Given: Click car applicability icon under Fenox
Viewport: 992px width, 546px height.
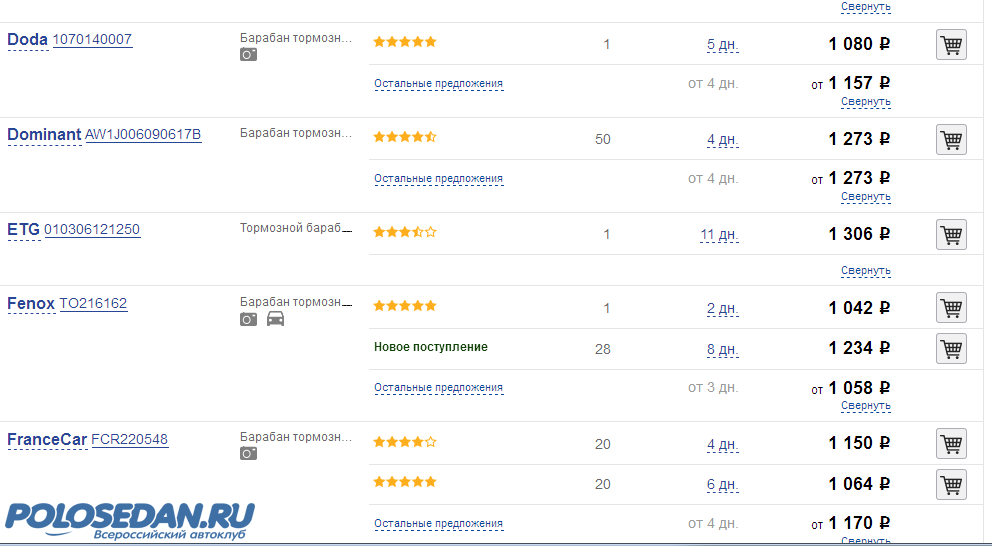Looking at the screenshot, I should tap(276, 319).
